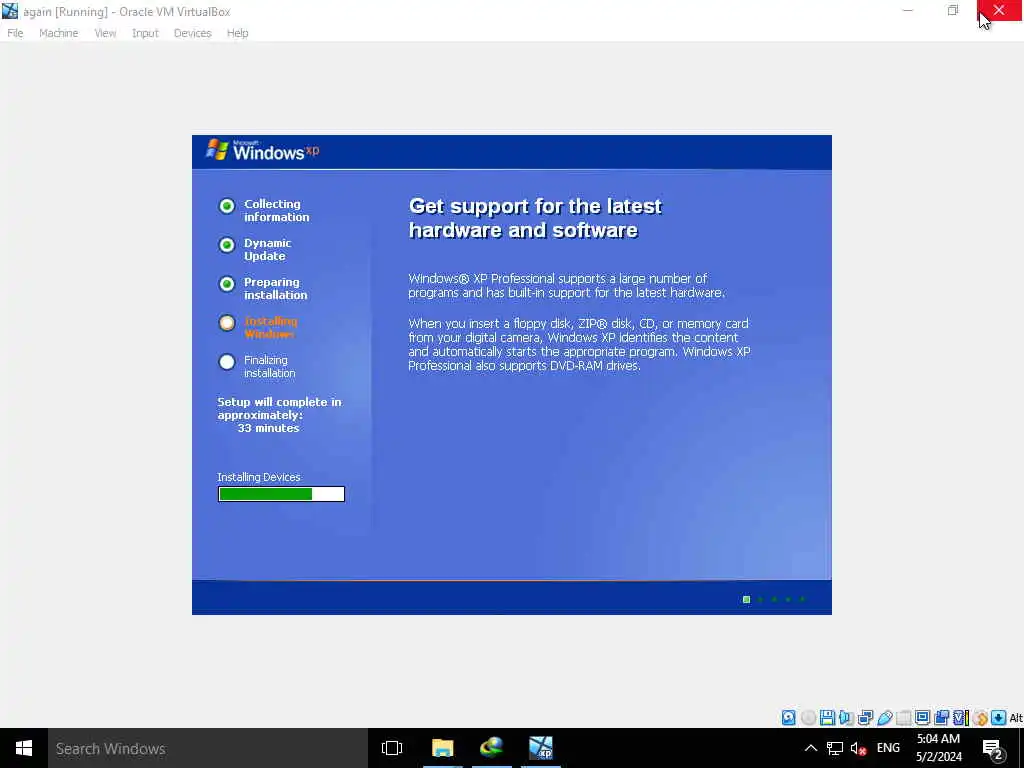Click the Preparing installation step bullet
The width and height of the screenshot is (1024, 768).
click(x=227, y=284)
